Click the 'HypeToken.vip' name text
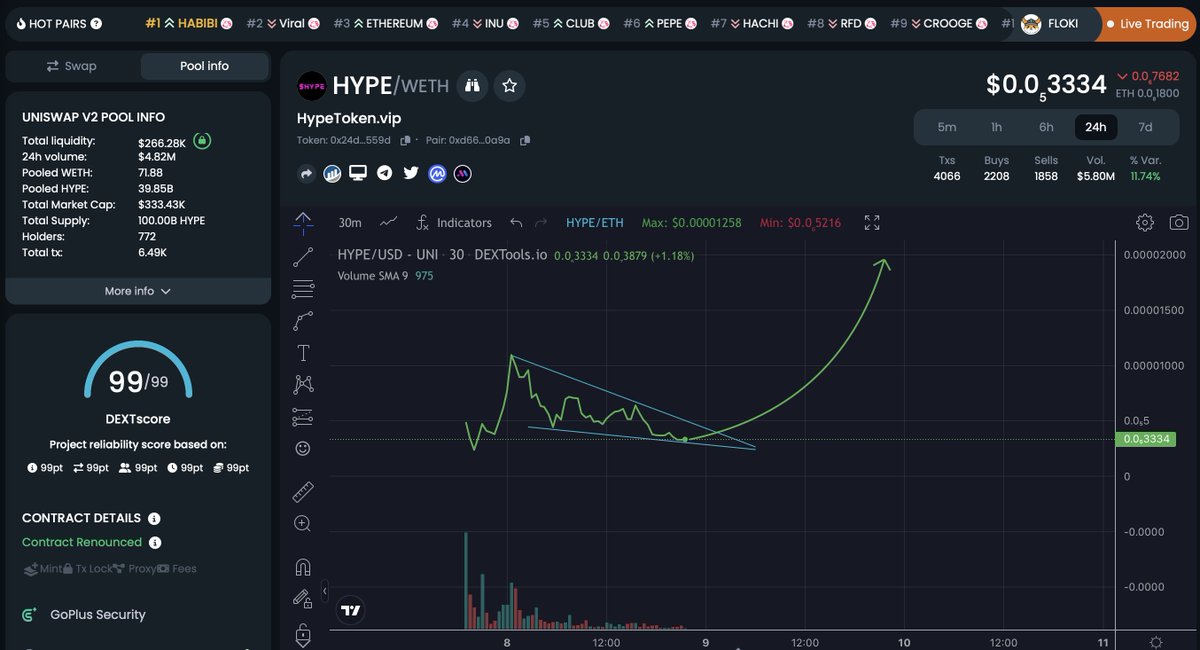The image size is (1200, 650). pos(349,118)
